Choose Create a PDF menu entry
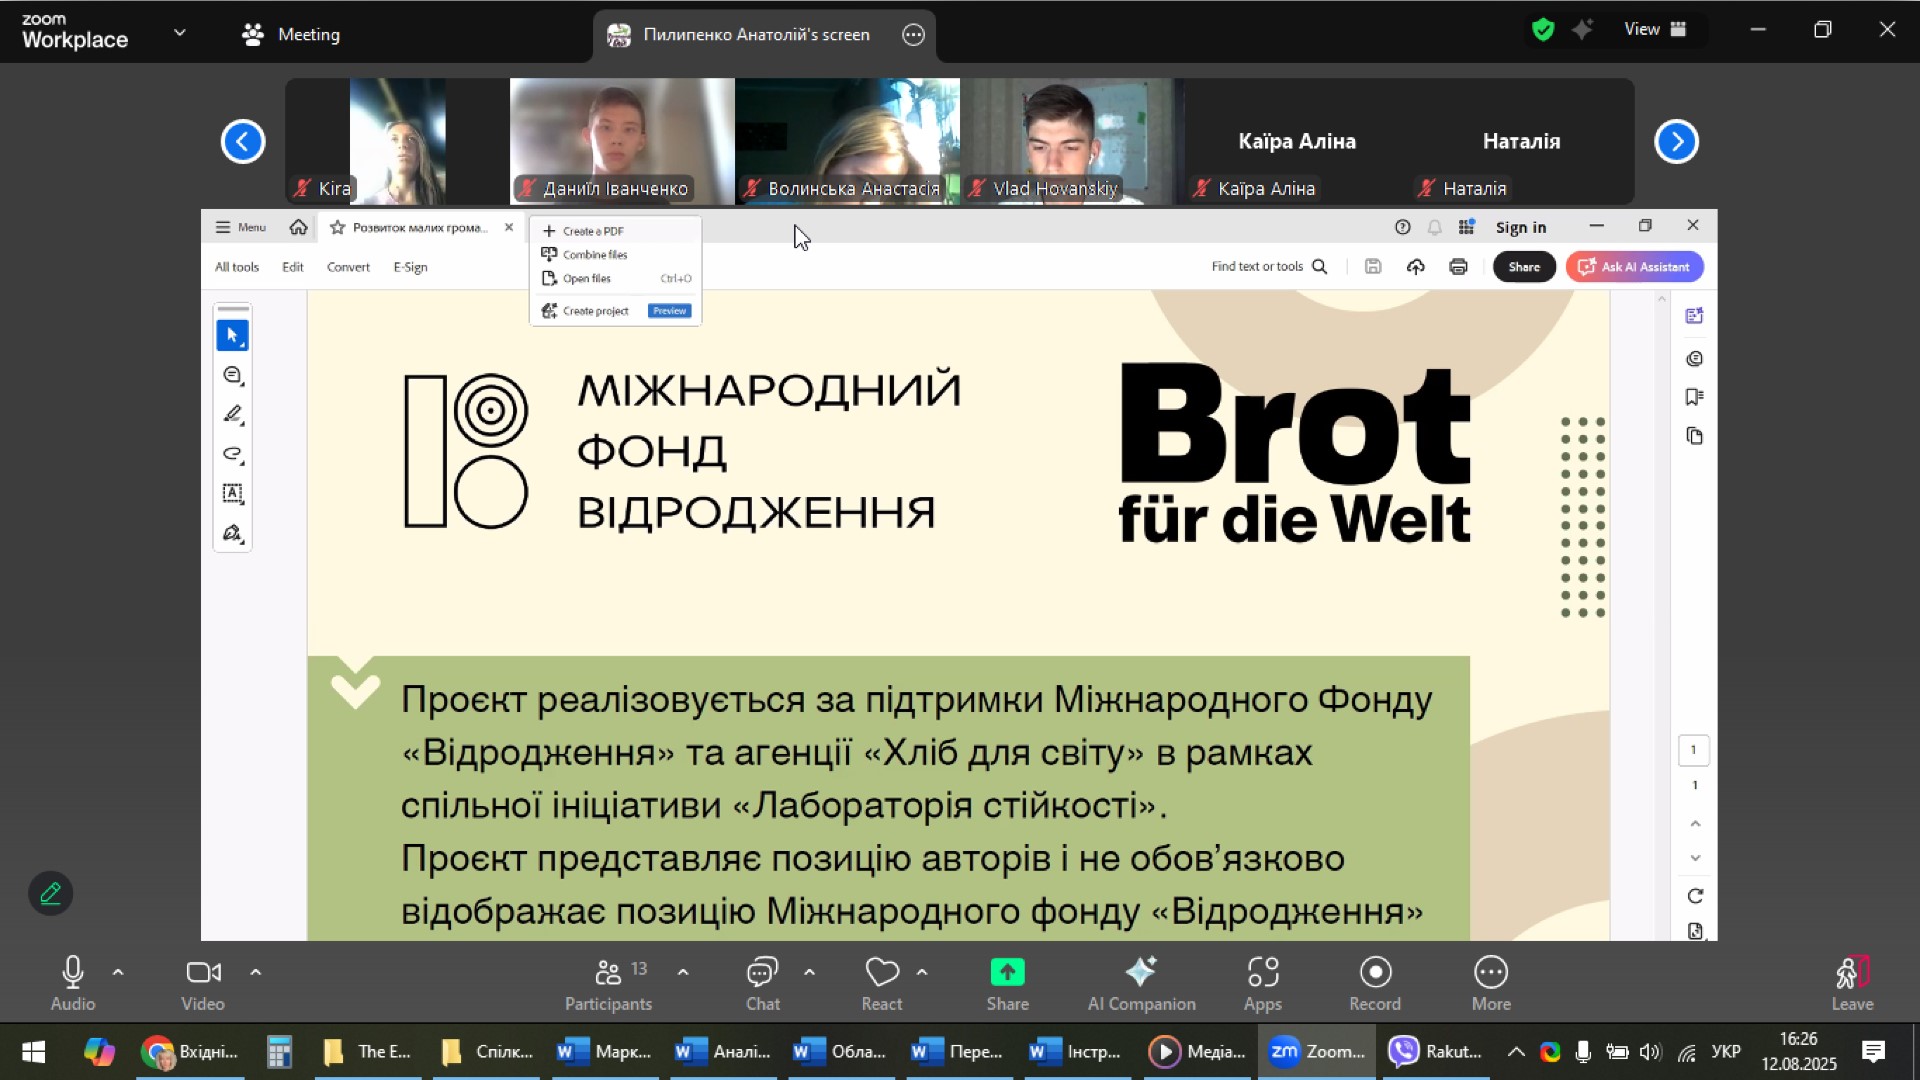Screen dimensions: 1920x1080 615,231
